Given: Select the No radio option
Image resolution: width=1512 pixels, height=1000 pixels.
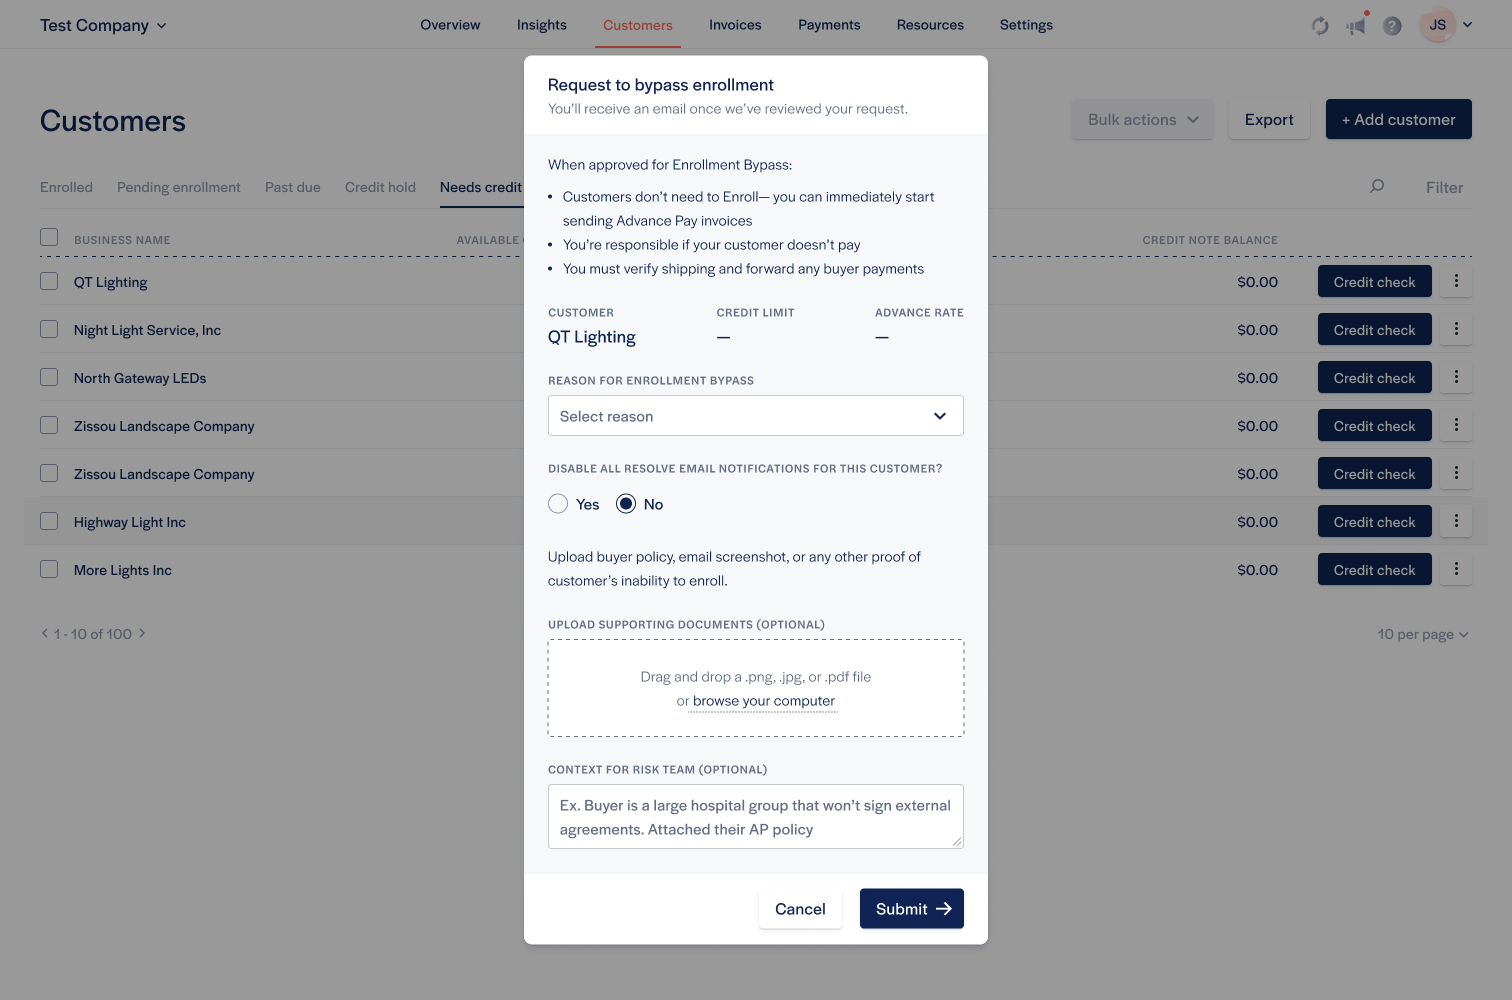Looking at the screenshot, I should [x=626, y=504].
